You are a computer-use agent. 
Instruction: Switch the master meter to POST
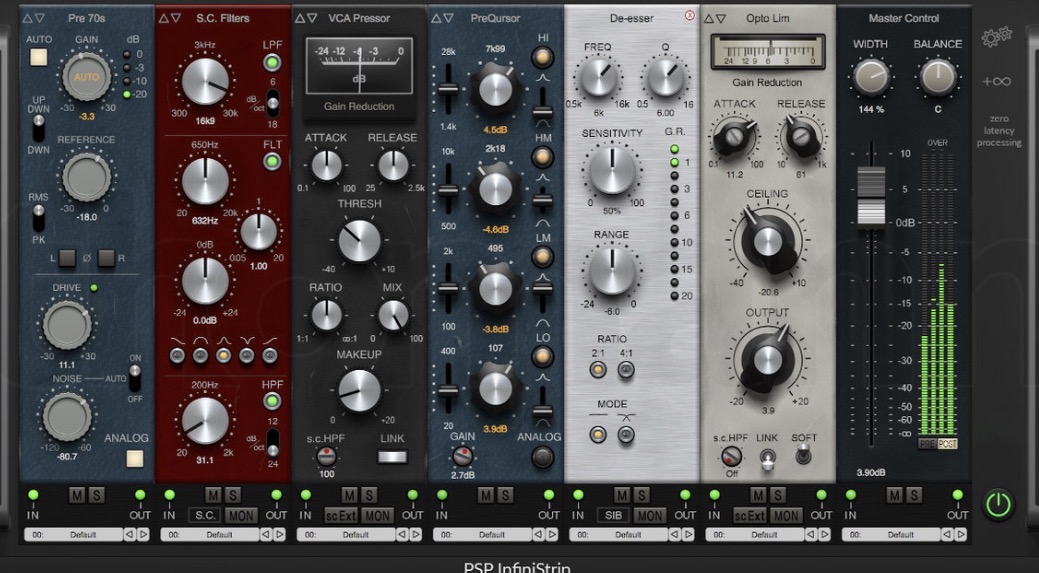(948, 444)
